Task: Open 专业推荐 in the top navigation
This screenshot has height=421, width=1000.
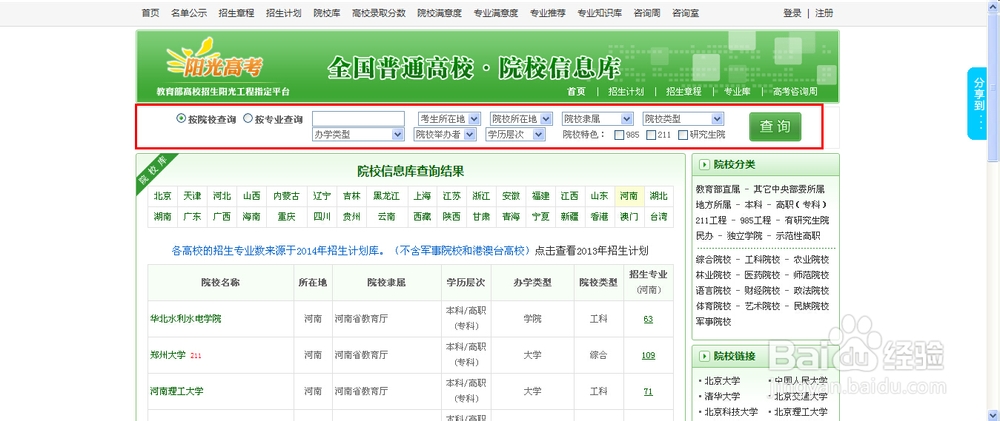Action: [x=548, y=13]
